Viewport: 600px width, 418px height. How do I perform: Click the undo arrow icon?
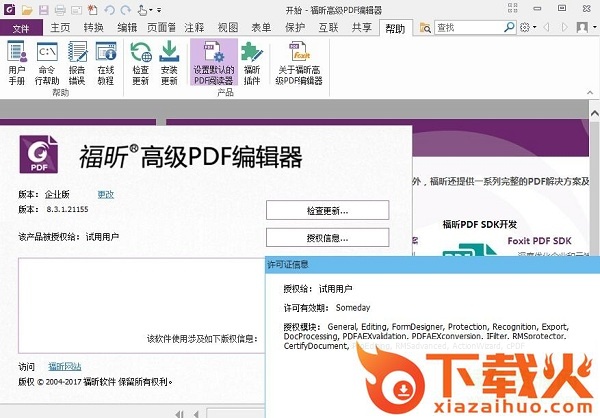(x=109, y=10)
